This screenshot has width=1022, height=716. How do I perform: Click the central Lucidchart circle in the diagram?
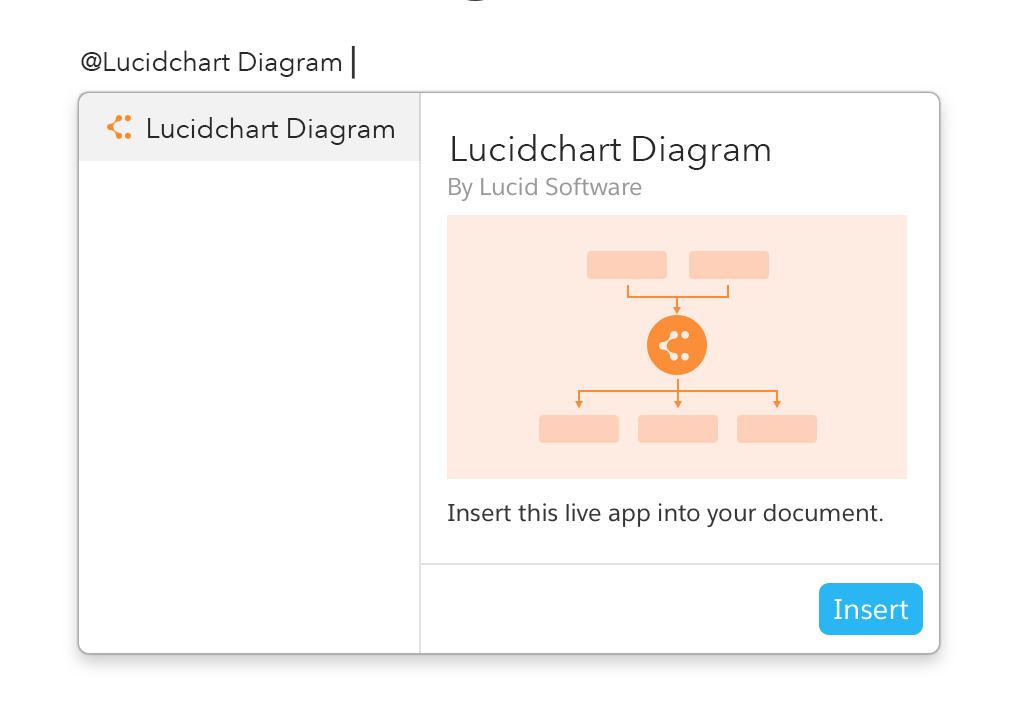[677, 345]
